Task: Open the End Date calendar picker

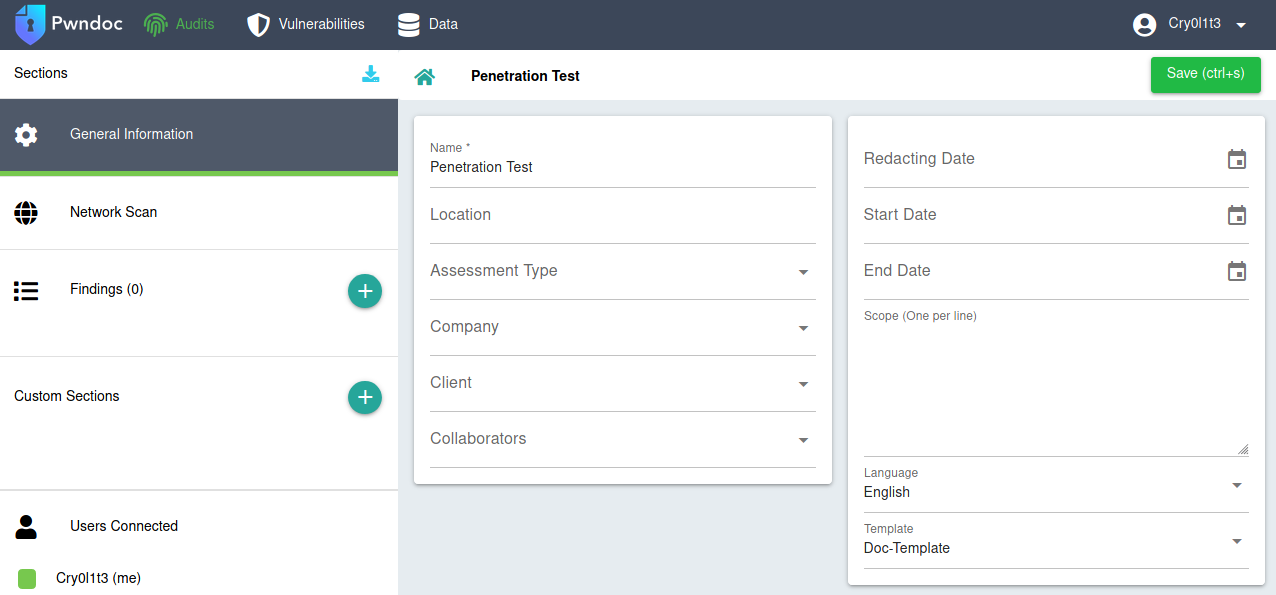Action: pyautogui.click(x=1237, y=271)
